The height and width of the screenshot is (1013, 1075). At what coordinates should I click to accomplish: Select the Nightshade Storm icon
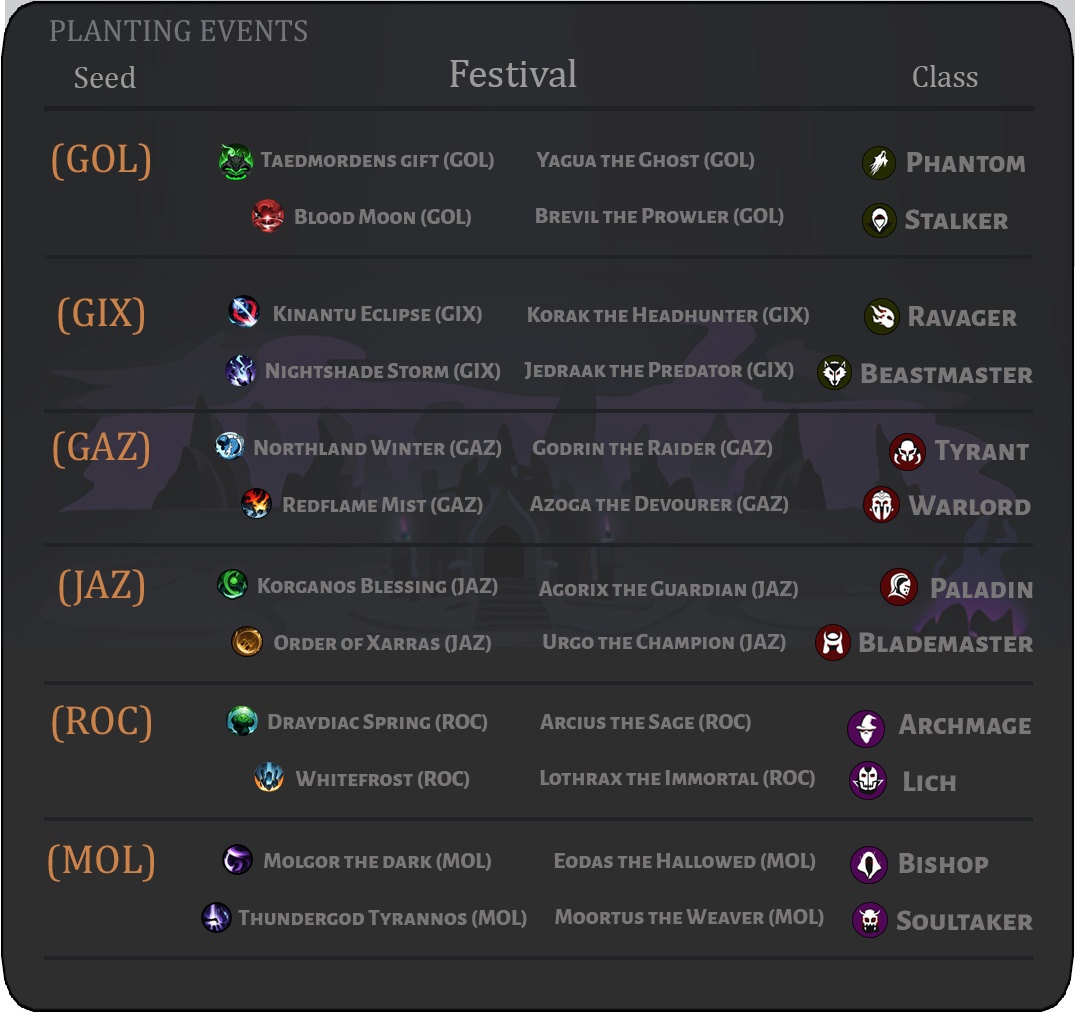241,370
